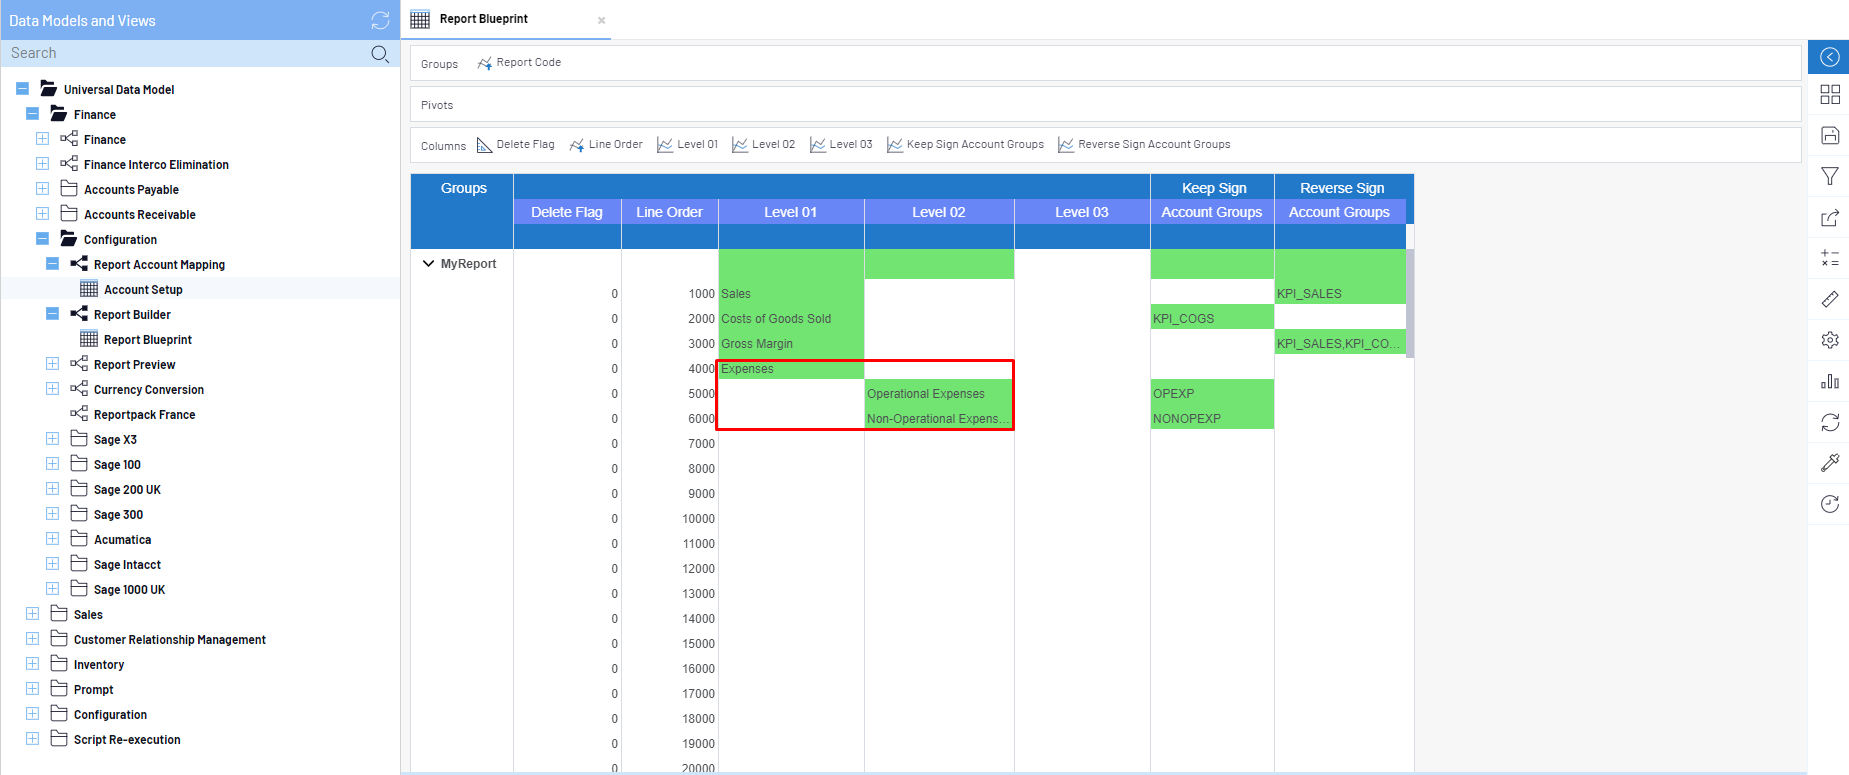Click the save icon in right sidebar

click(1829, 135)
